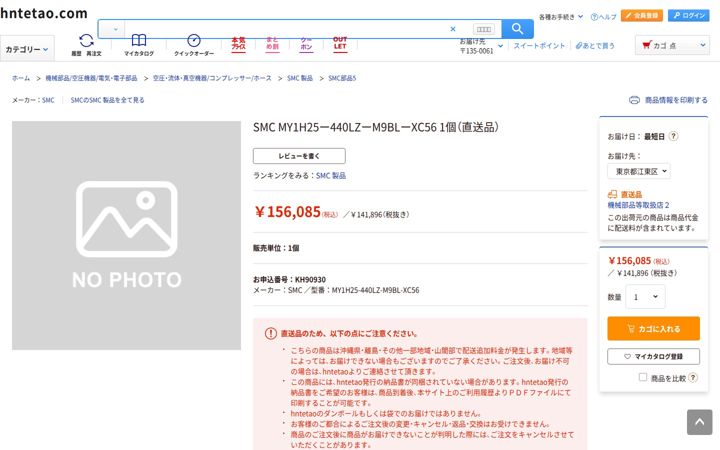Image resolution: width=720 pixels, height=450 pixels.
Task: Expand the shopping cart dropdown
Action: 673,45
